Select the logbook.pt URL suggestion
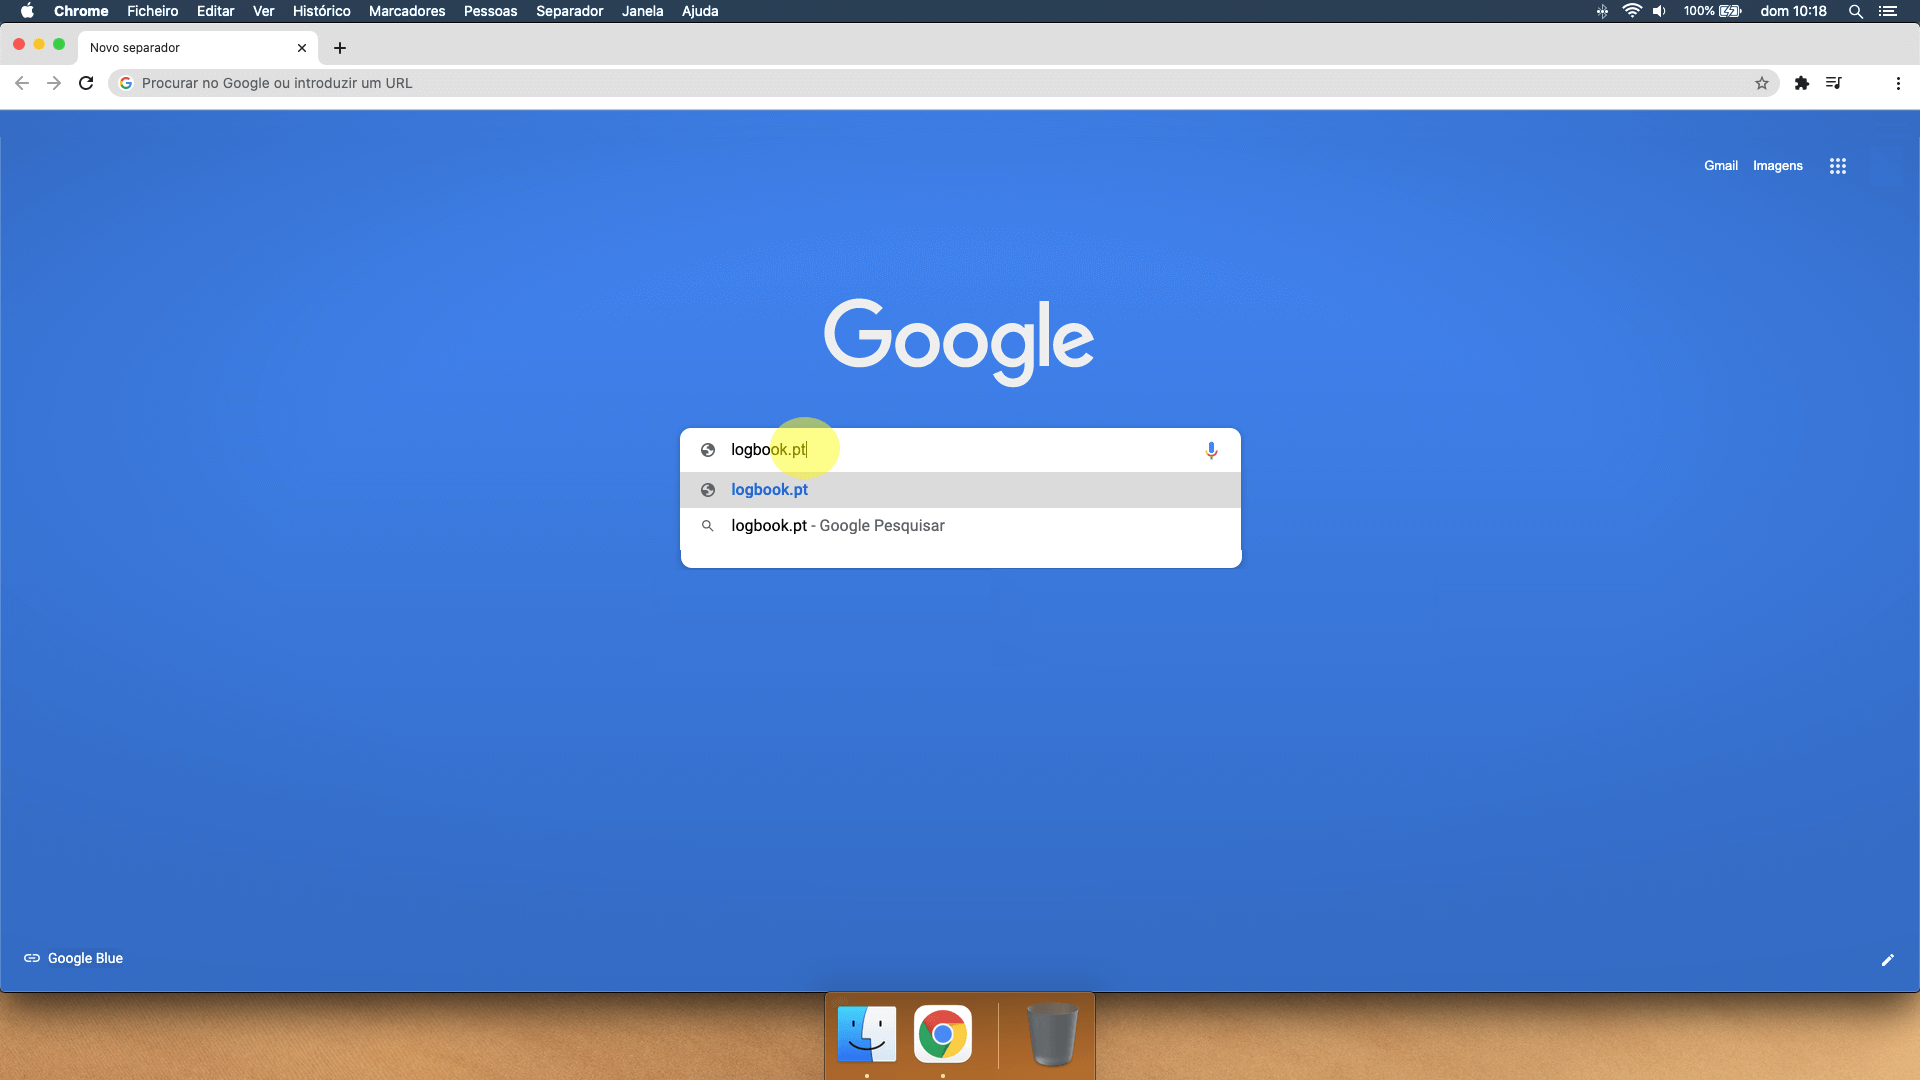Image resolution: width=1920 pixels, height=1080 pixels. click(x=960, y=490)
